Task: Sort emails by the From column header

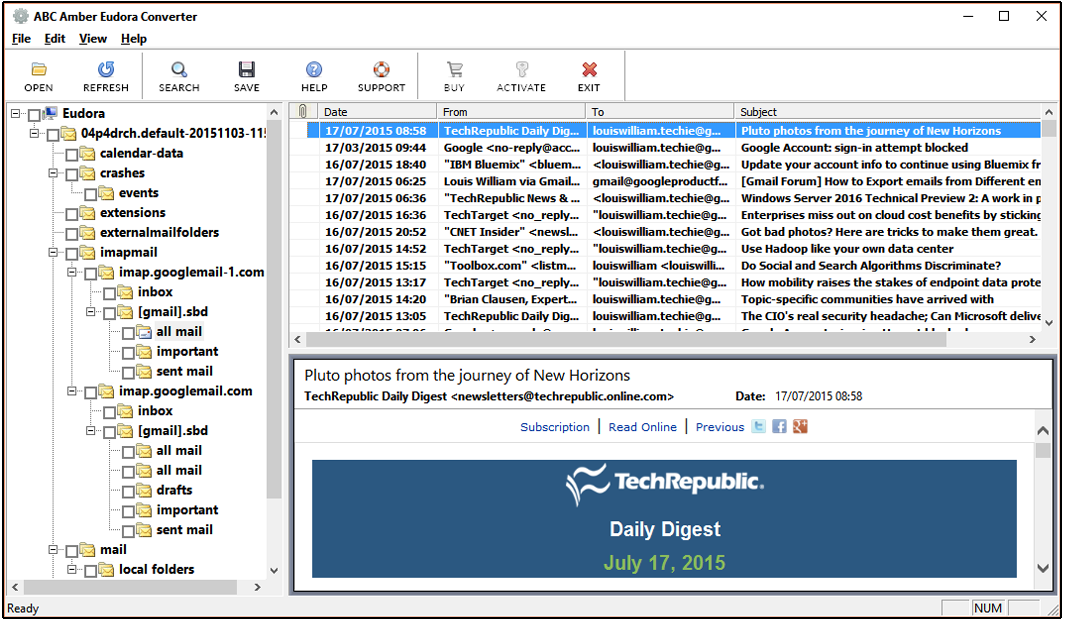Action: coord(511,111)
